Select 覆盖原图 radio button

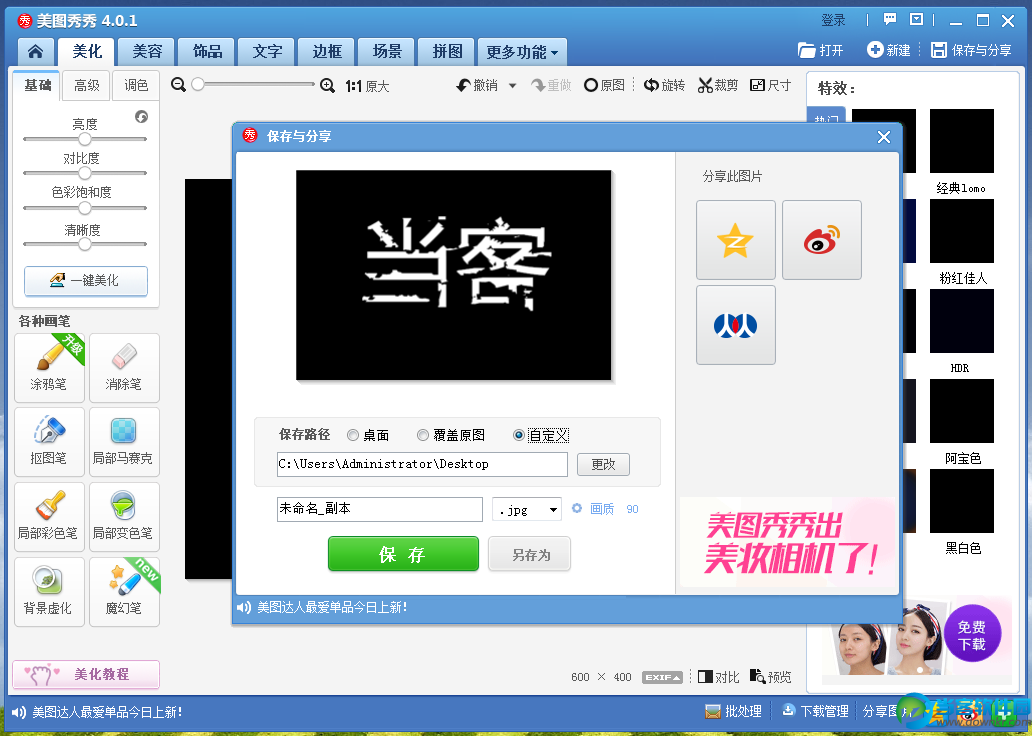coord(423,435)
